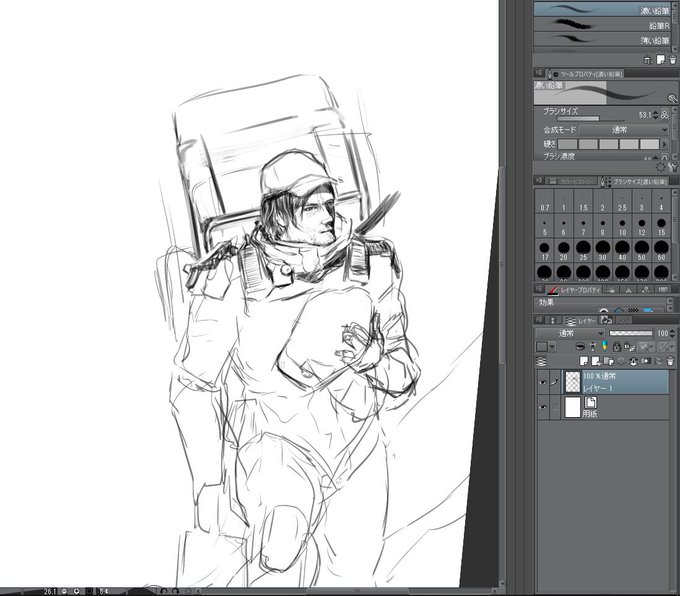Viewport: 680px width, 596px height.
Task: Click the zoom value 26.1 field
Action: (51, 591)
